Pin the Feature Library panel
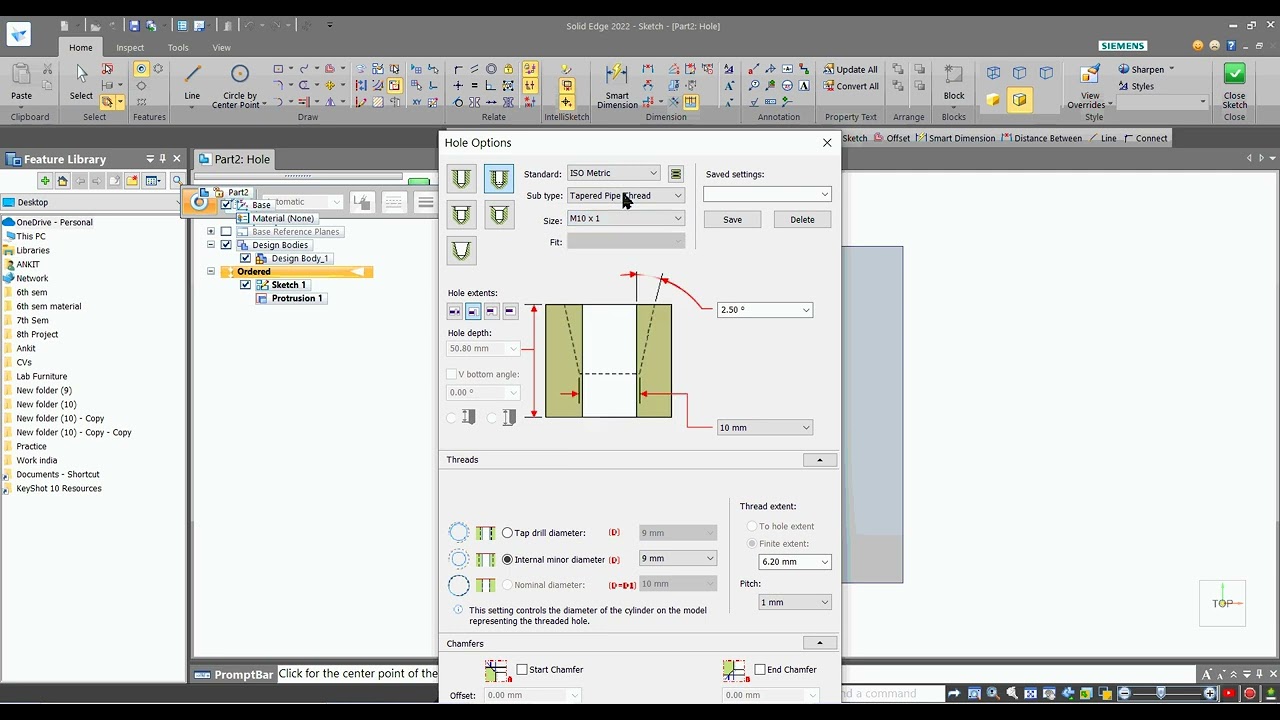The image size is (1280, 720). tap(163, 158)
